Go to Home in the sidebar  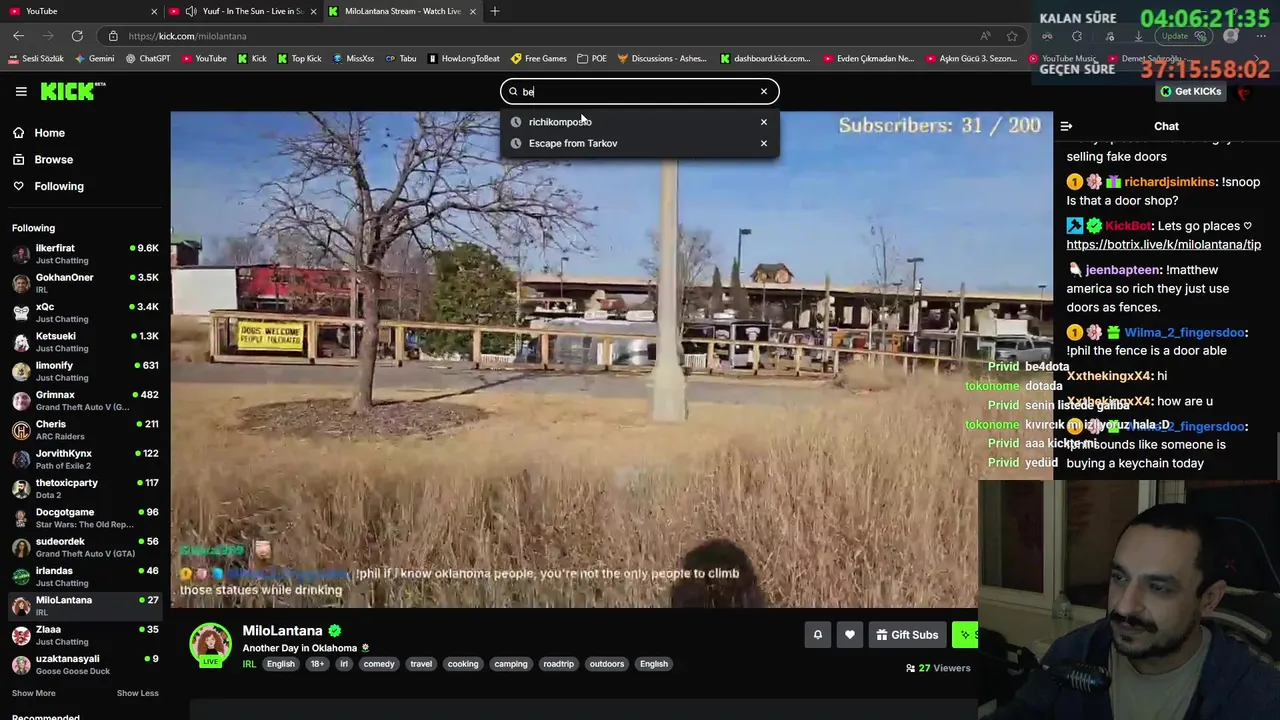(38, 133)
